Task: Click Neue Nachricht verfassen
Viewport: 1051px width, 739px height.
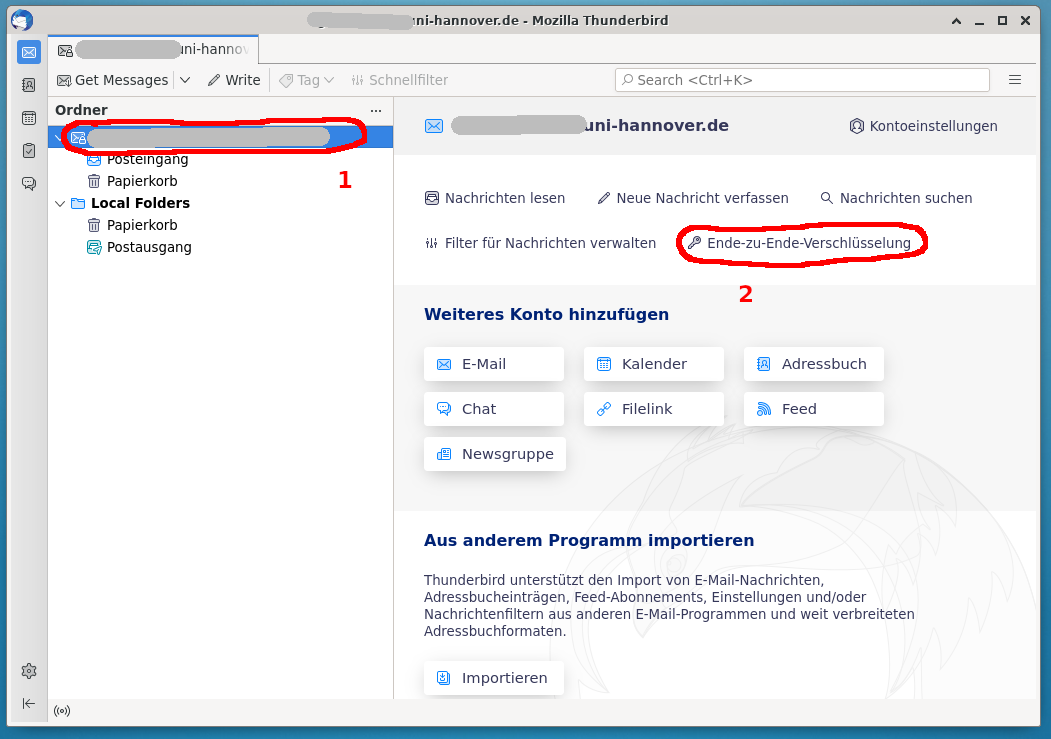Action: pos(693,198)
